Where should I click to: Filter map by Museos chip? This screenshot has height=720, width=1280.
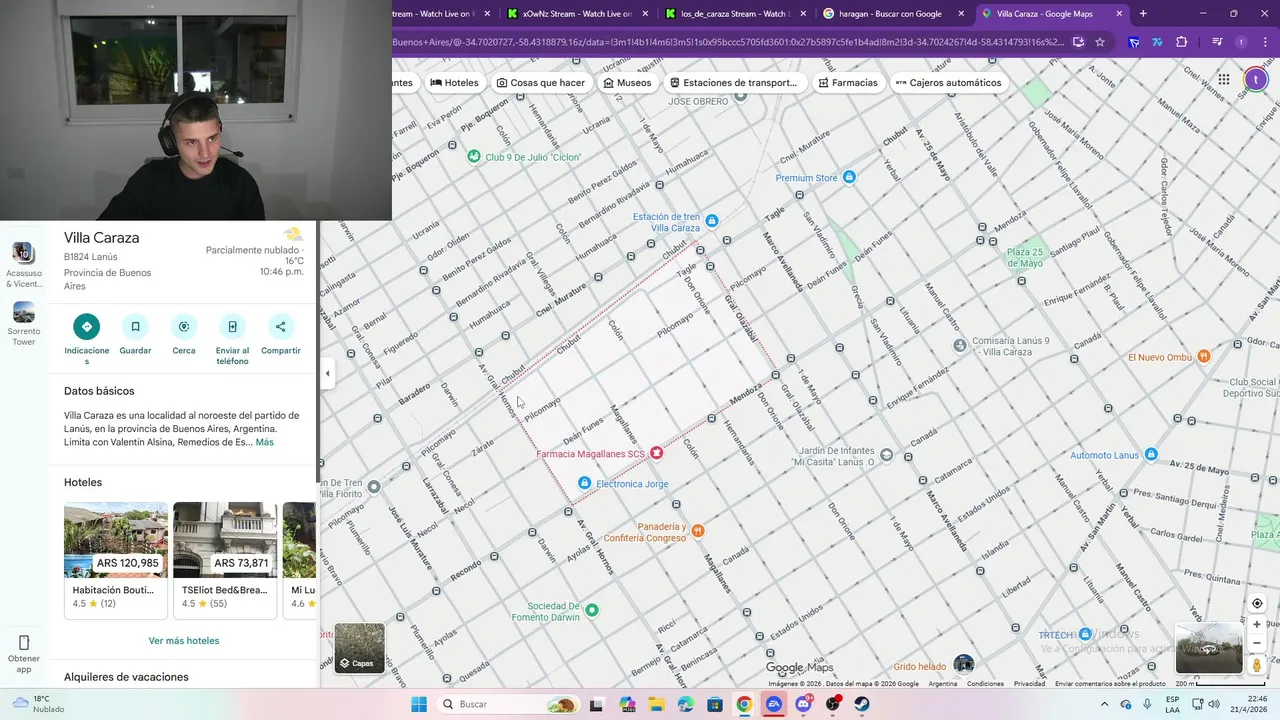coord(627,83)
